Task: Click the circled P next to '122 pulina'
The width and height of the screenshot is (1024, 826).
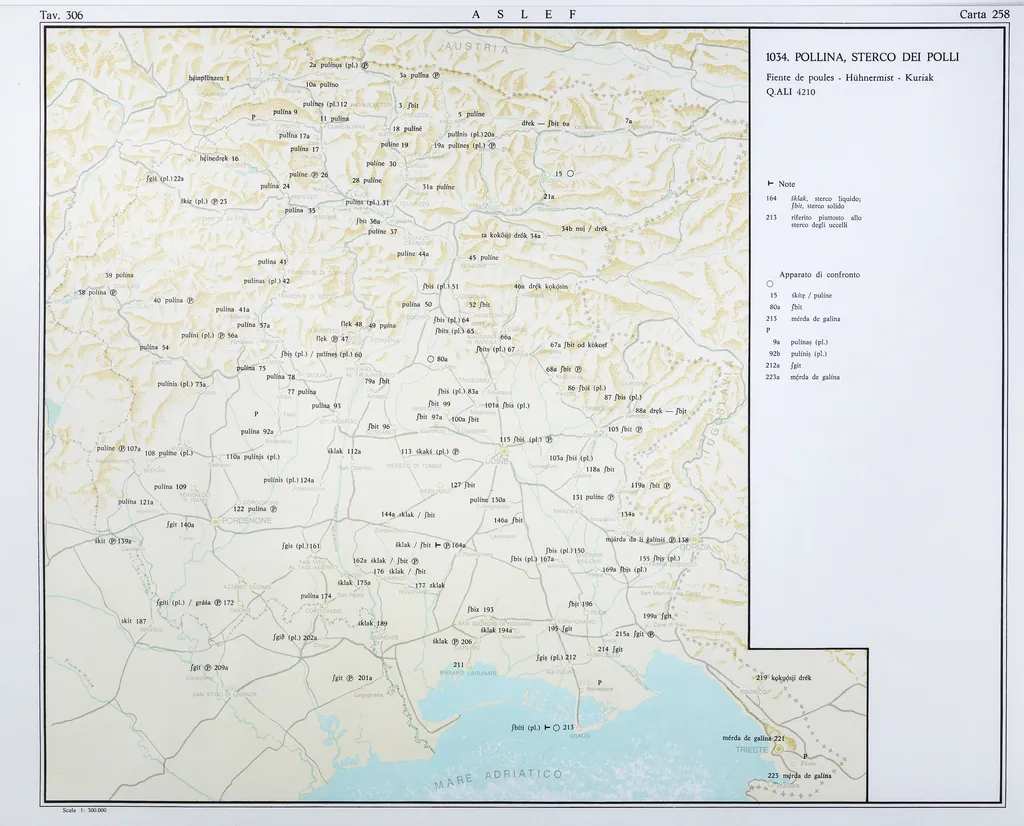Action: pyautogui.click(x=273, y=508)
